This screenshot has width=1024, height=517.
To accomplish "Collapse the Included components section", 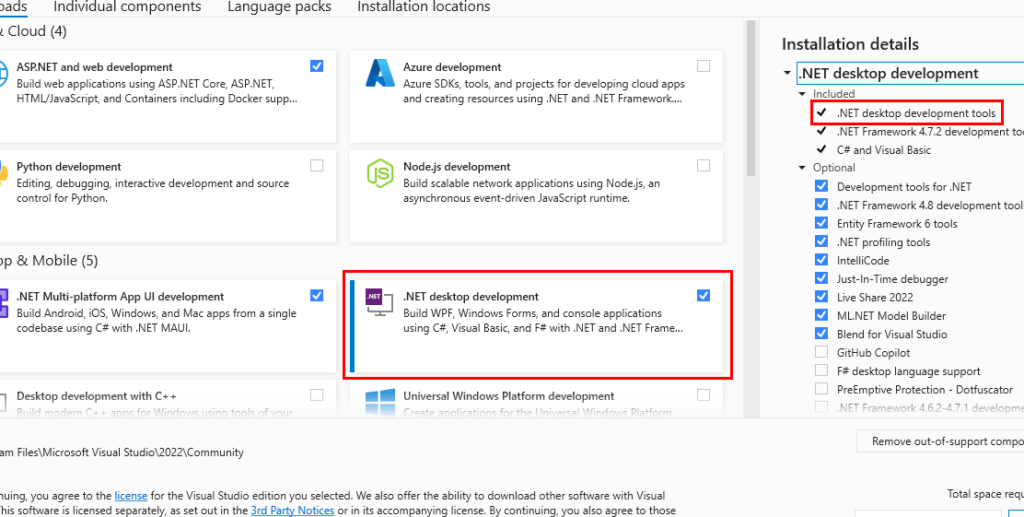I will 802,94.
